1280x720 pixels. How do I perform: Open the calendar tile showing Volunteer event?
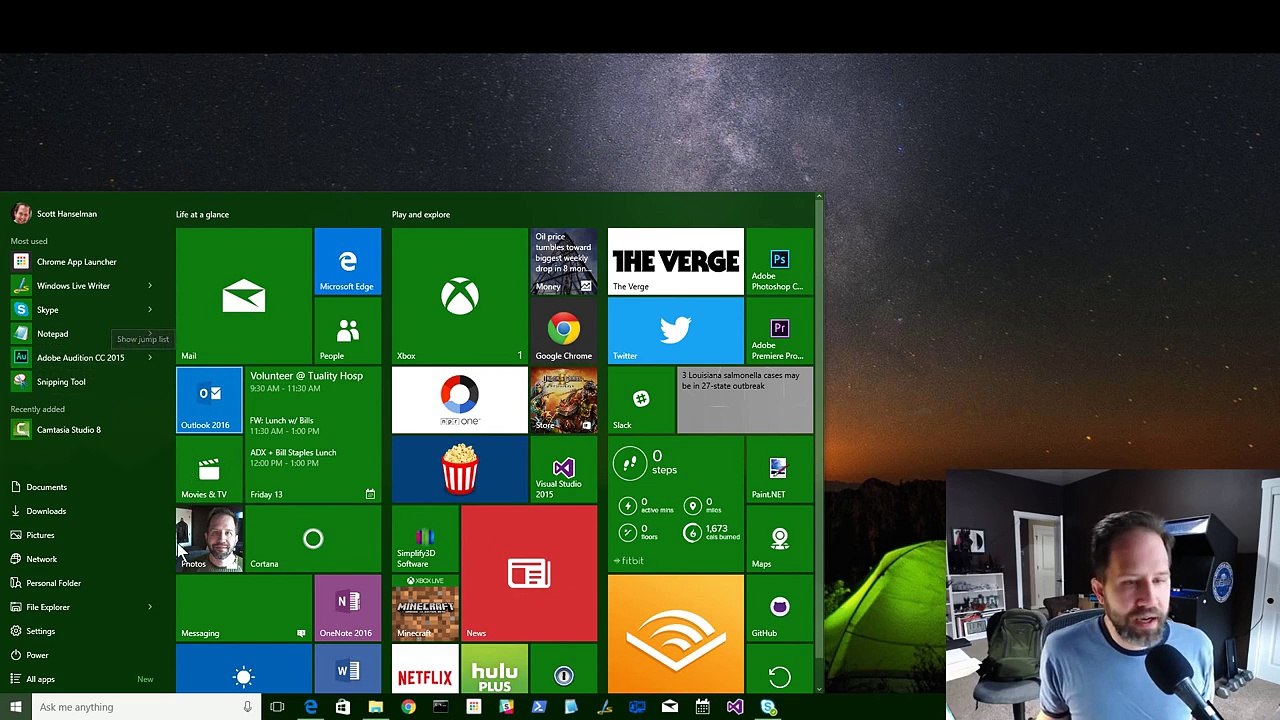[x=313, y=435]
